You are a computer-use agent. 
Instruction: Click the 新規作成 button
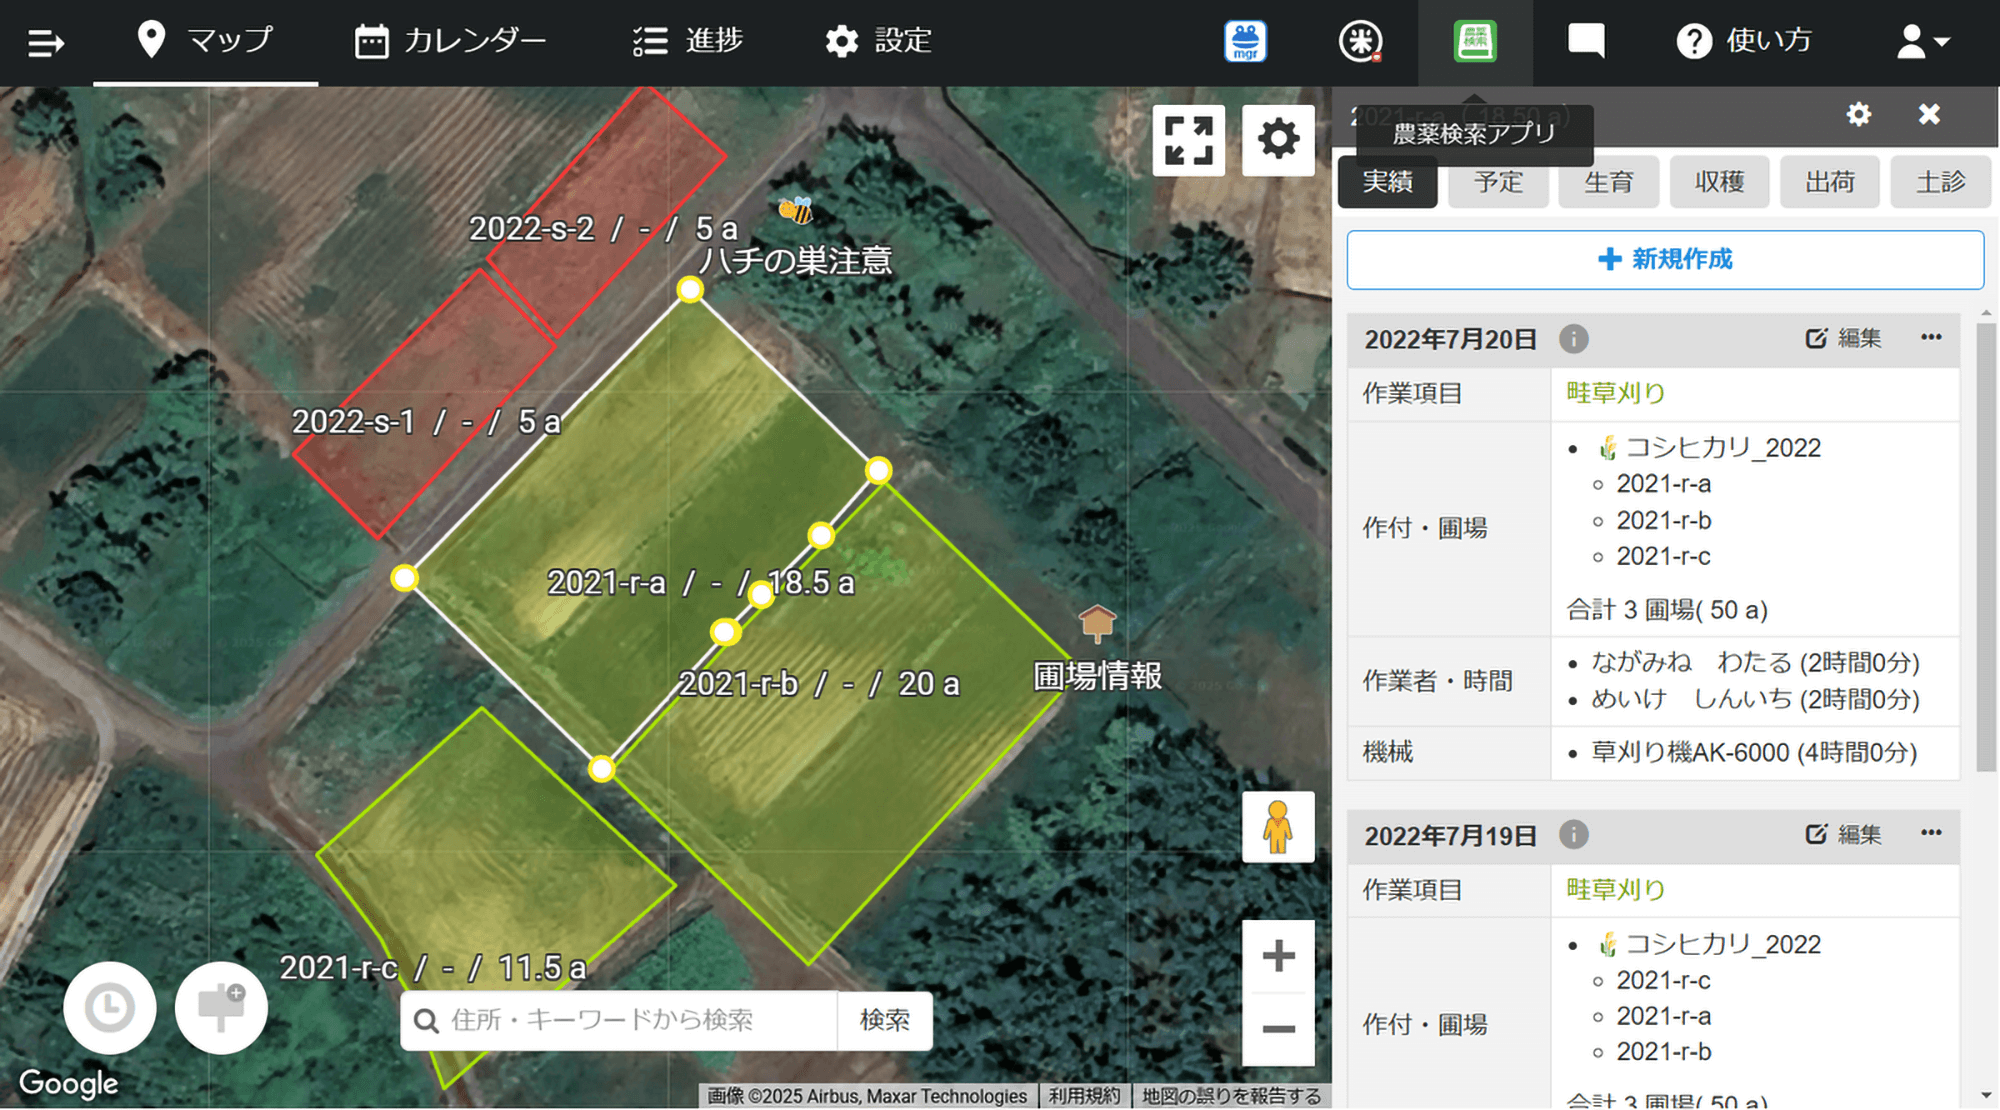pyautogui.click(x=1665, y=260)
